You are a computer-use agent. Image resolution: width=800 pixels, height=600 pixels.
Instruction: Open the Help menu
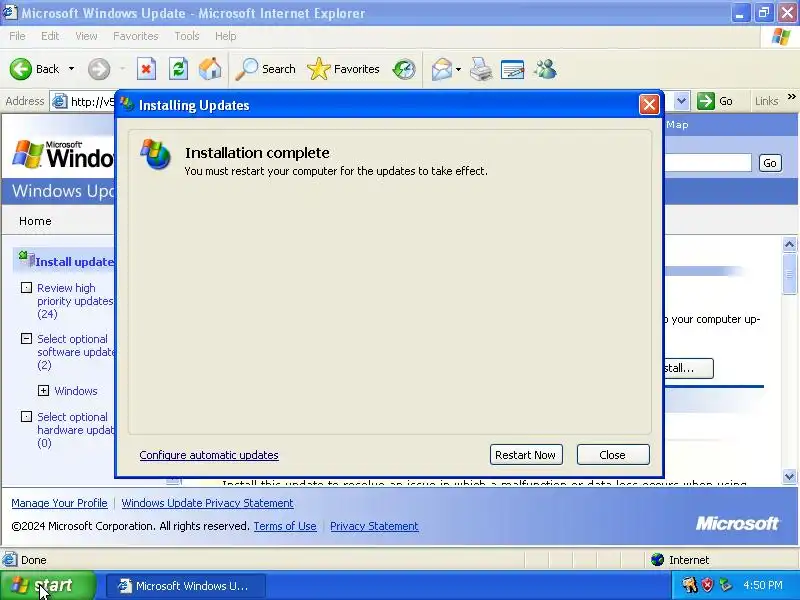click(225, 36)
